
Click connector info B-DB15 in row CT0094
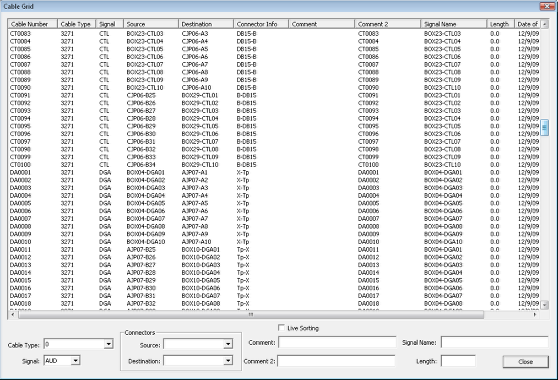coord(246,118)
